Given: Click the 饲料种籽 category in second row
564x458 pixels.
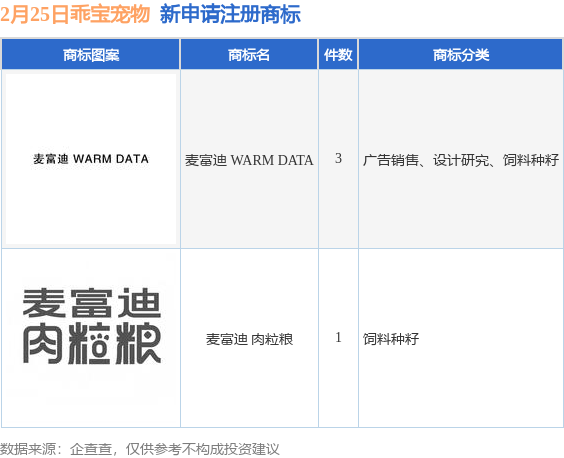Looking at the screenshot, I should [391, 339].
